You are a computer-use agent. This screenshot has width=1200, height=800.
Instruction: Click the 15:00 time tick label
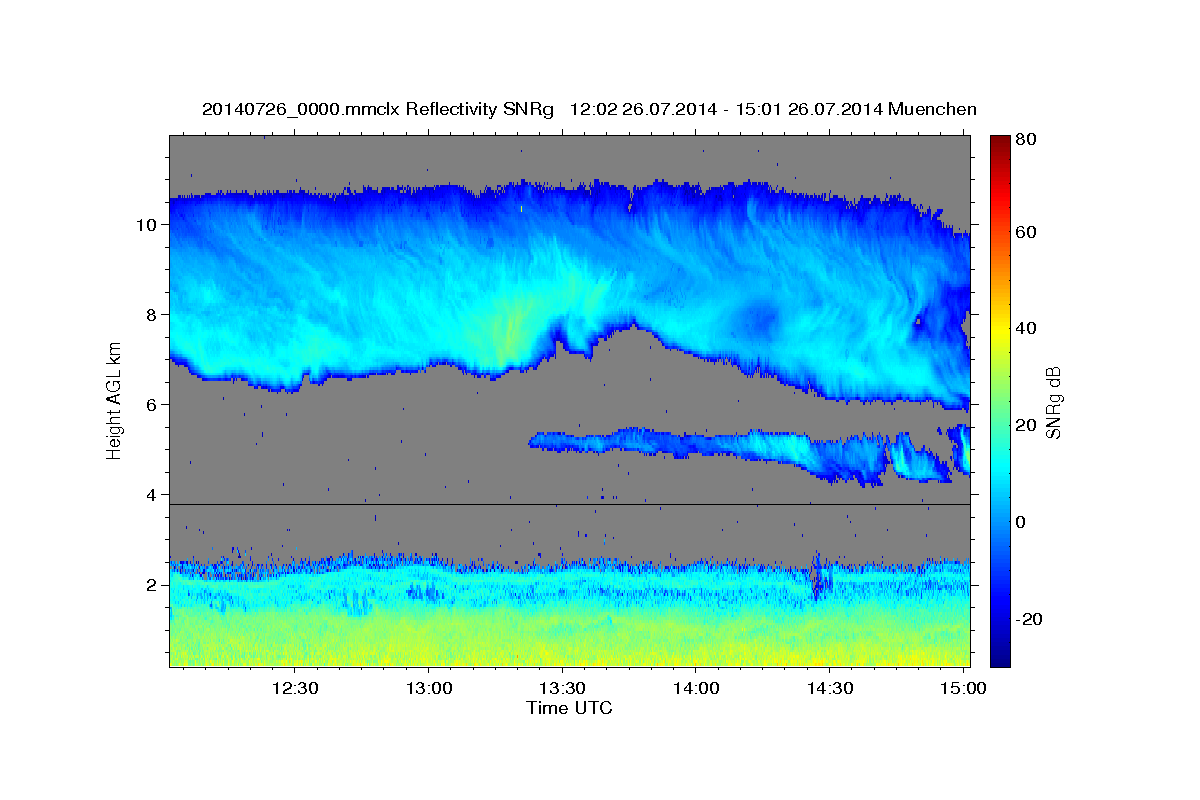[963, 689]
